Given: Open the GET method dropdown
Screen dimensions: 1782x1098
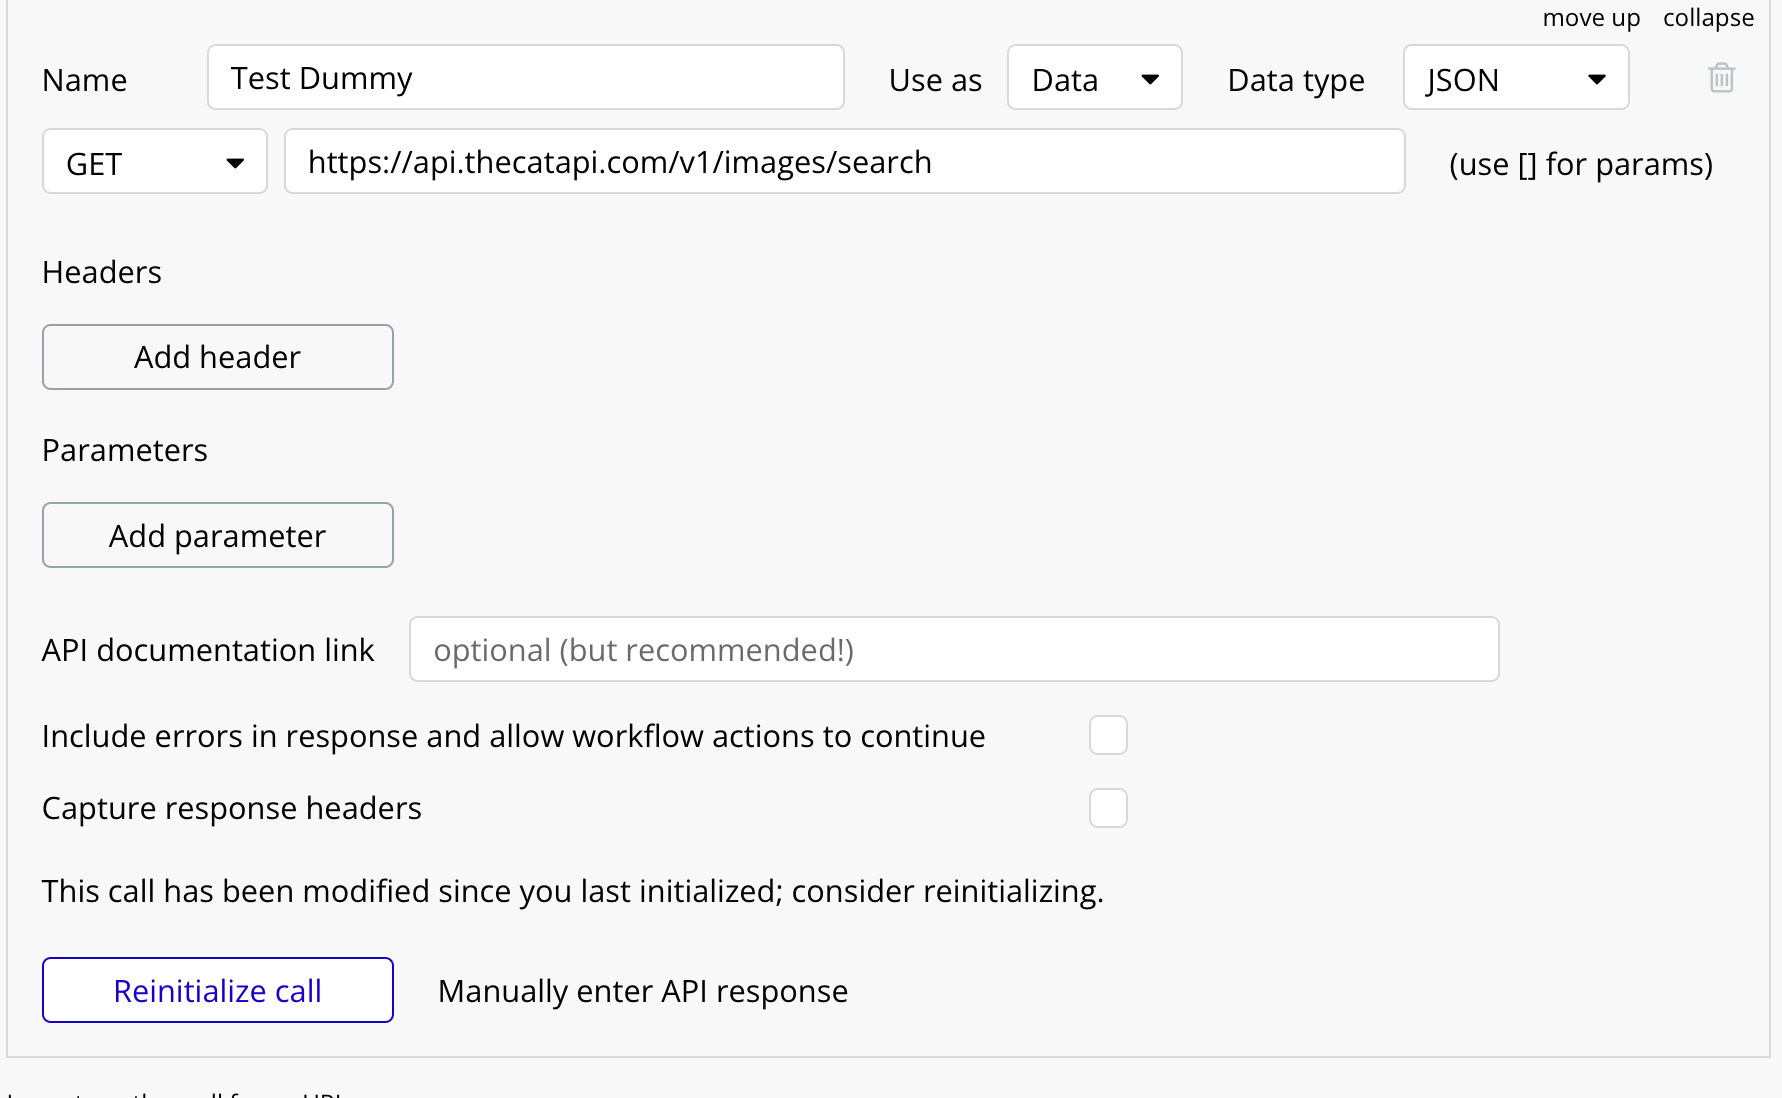Looking at the screenshot, I should click(154, 161).
